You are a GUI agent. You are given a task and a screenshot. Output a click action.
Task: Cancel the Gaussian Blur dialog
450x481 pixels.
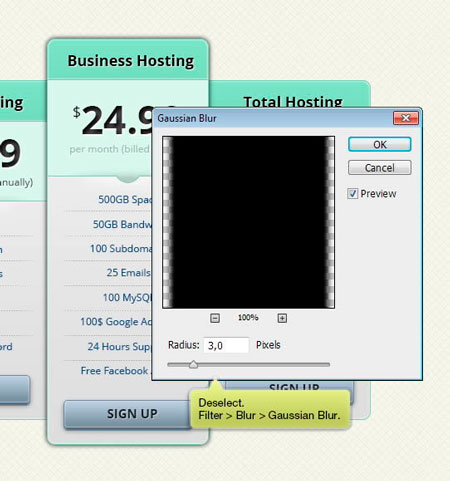tap(379, 168)
